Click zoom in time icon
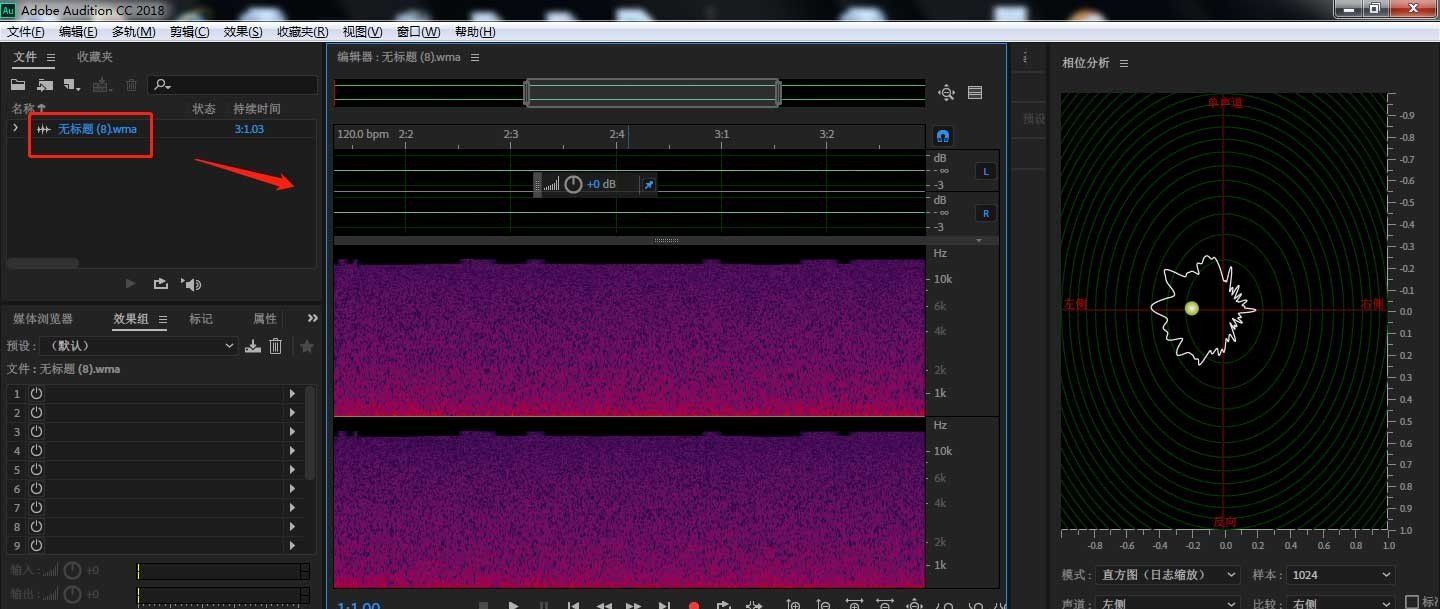The width and height of the screenshot is (1440, 609). pos(854,604)
